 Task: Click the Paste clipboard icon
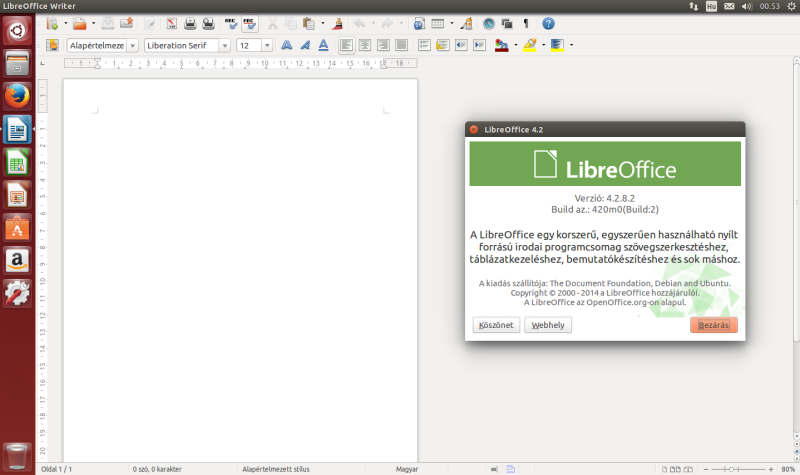pos(308,23)
